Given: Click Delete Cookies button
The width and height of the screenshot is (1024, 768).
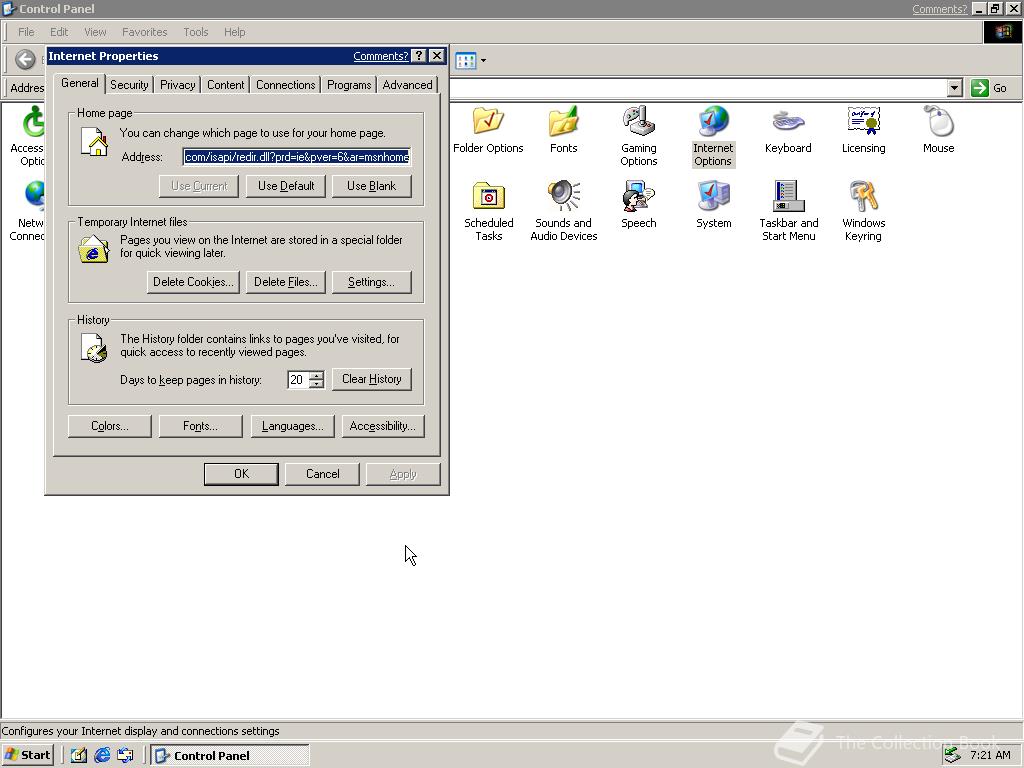Looking at the screenshot, I should [193, 282].
